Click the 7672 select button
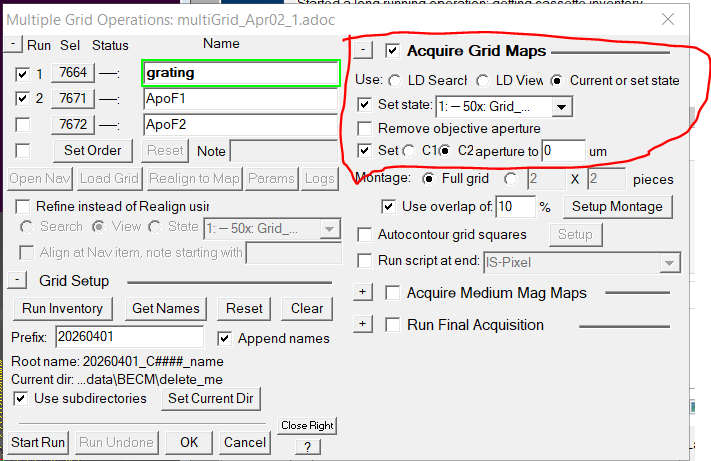Viewport: 711px width, 461px height. point(73,124)
